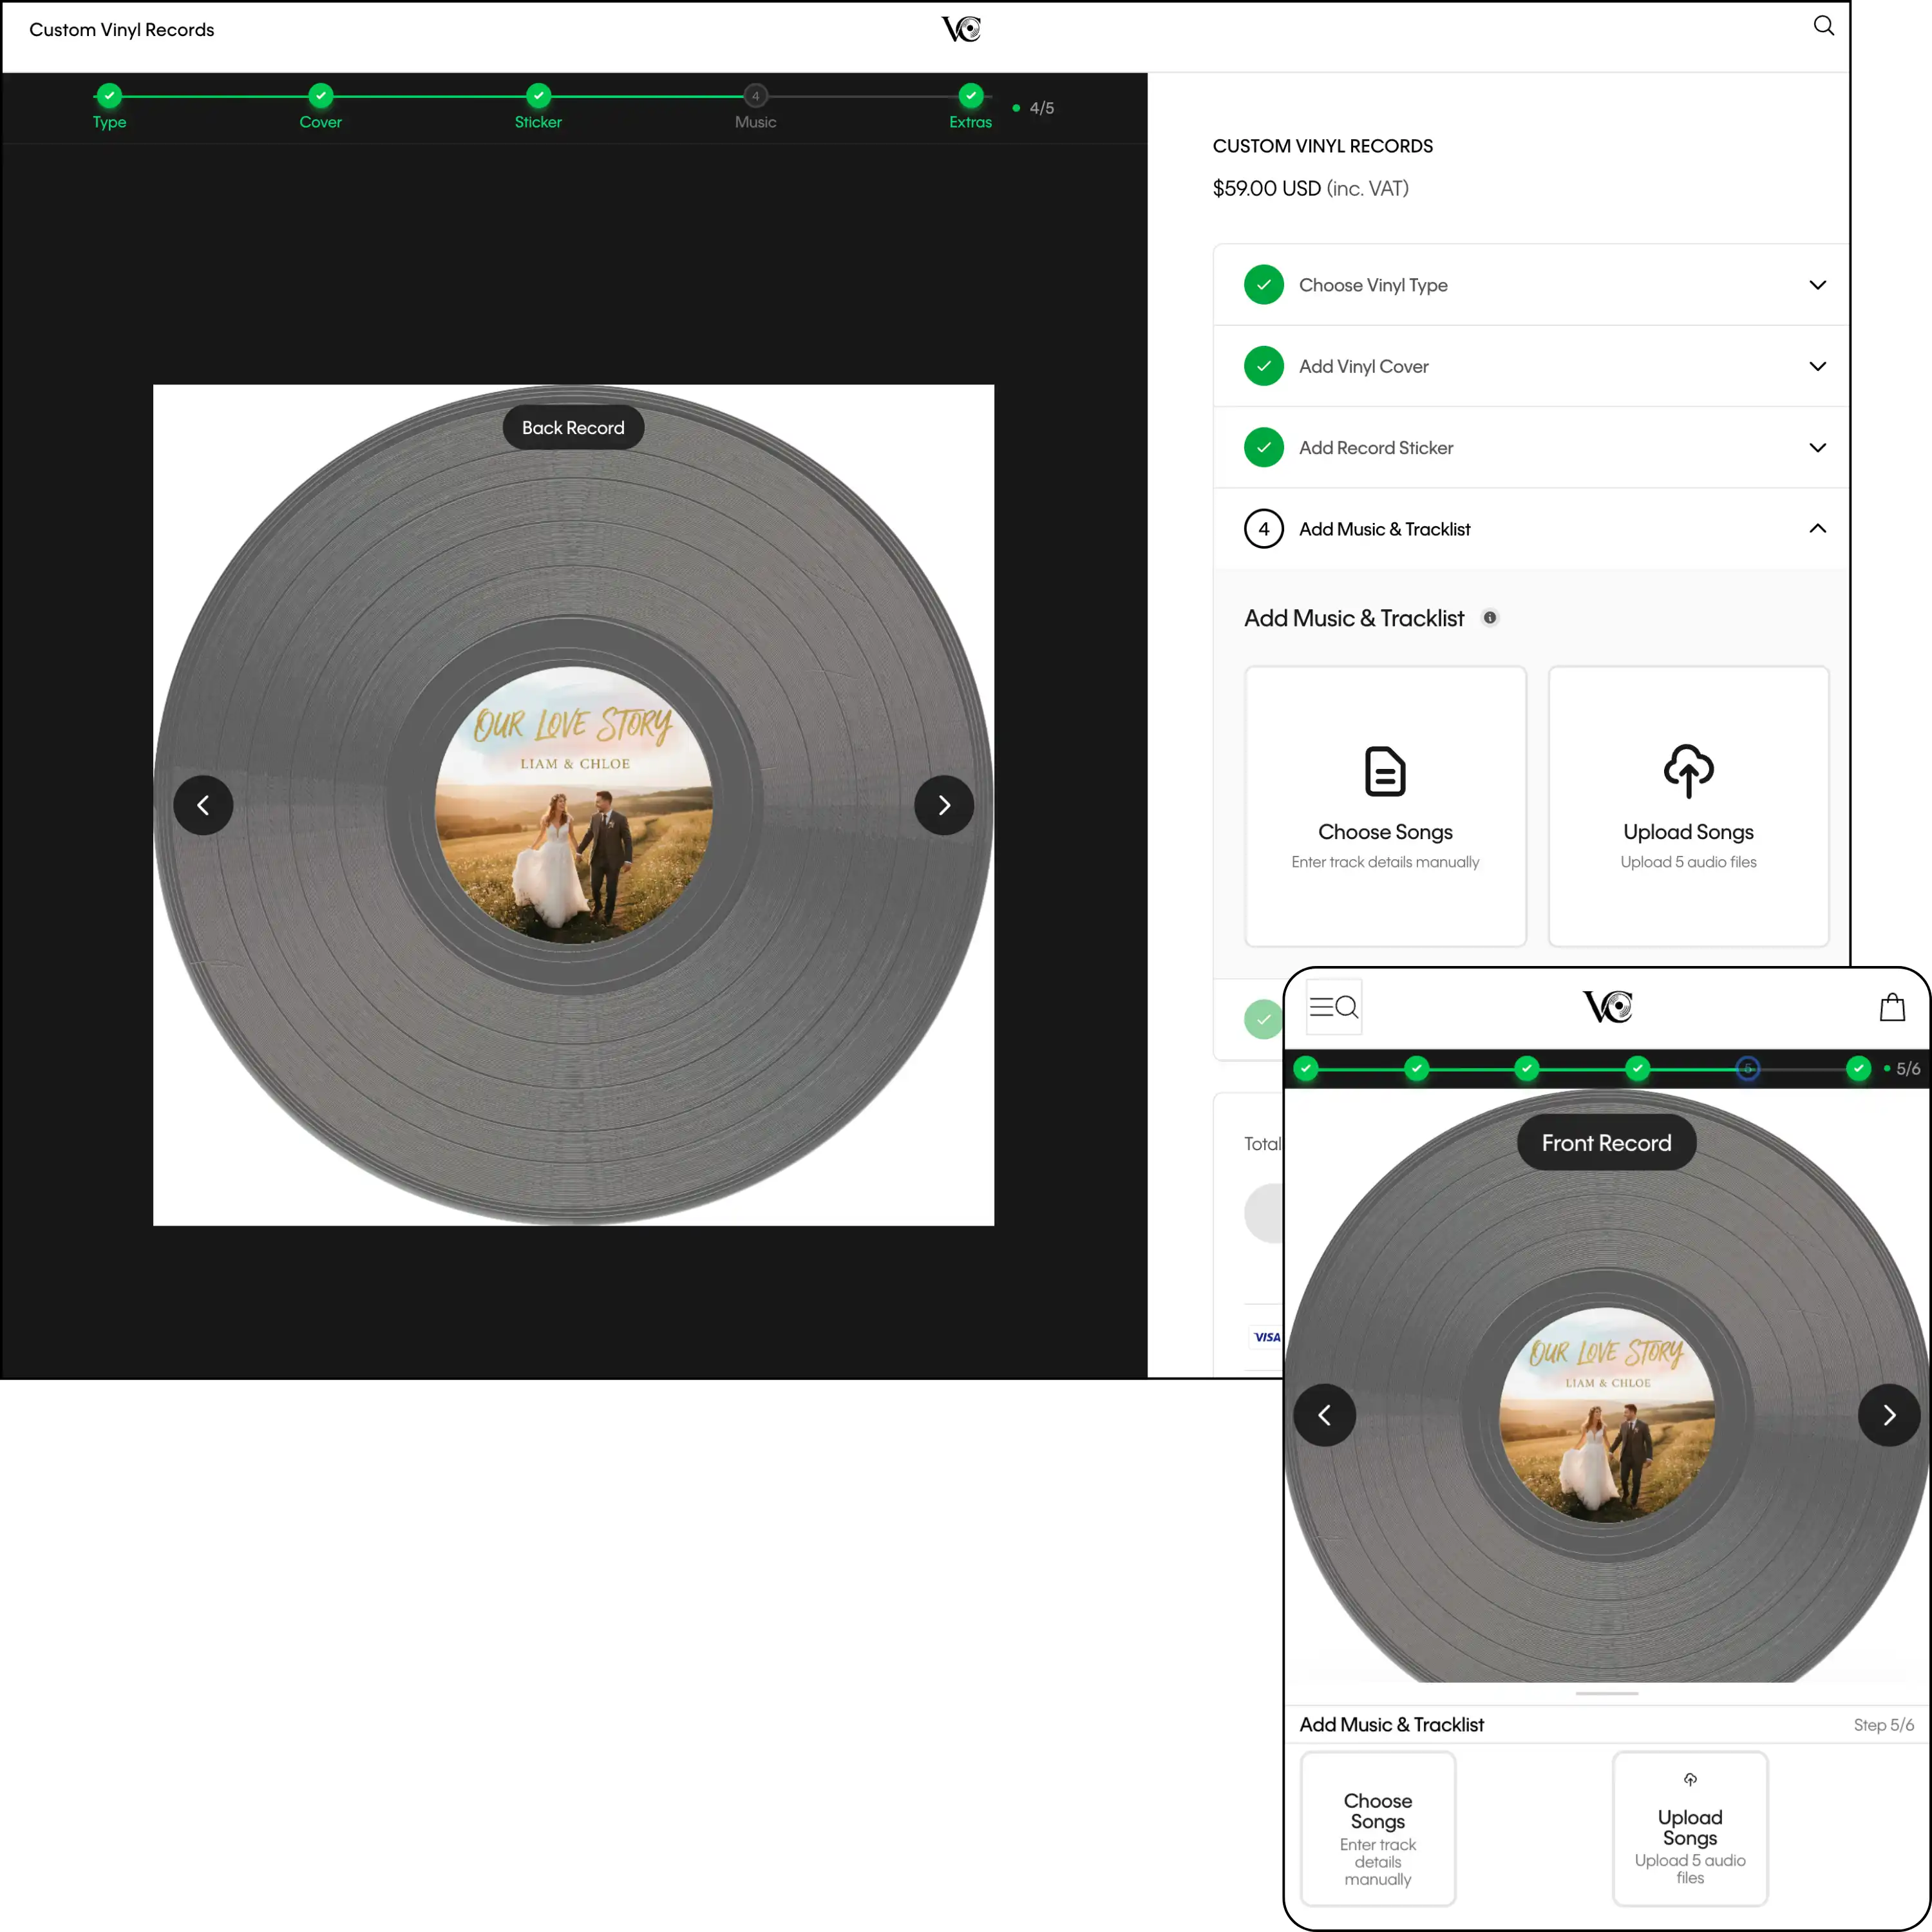Select the Extras step checkmark
Image resolution: width=1932 pixels, height=1932 pixels.
[970, 95]
